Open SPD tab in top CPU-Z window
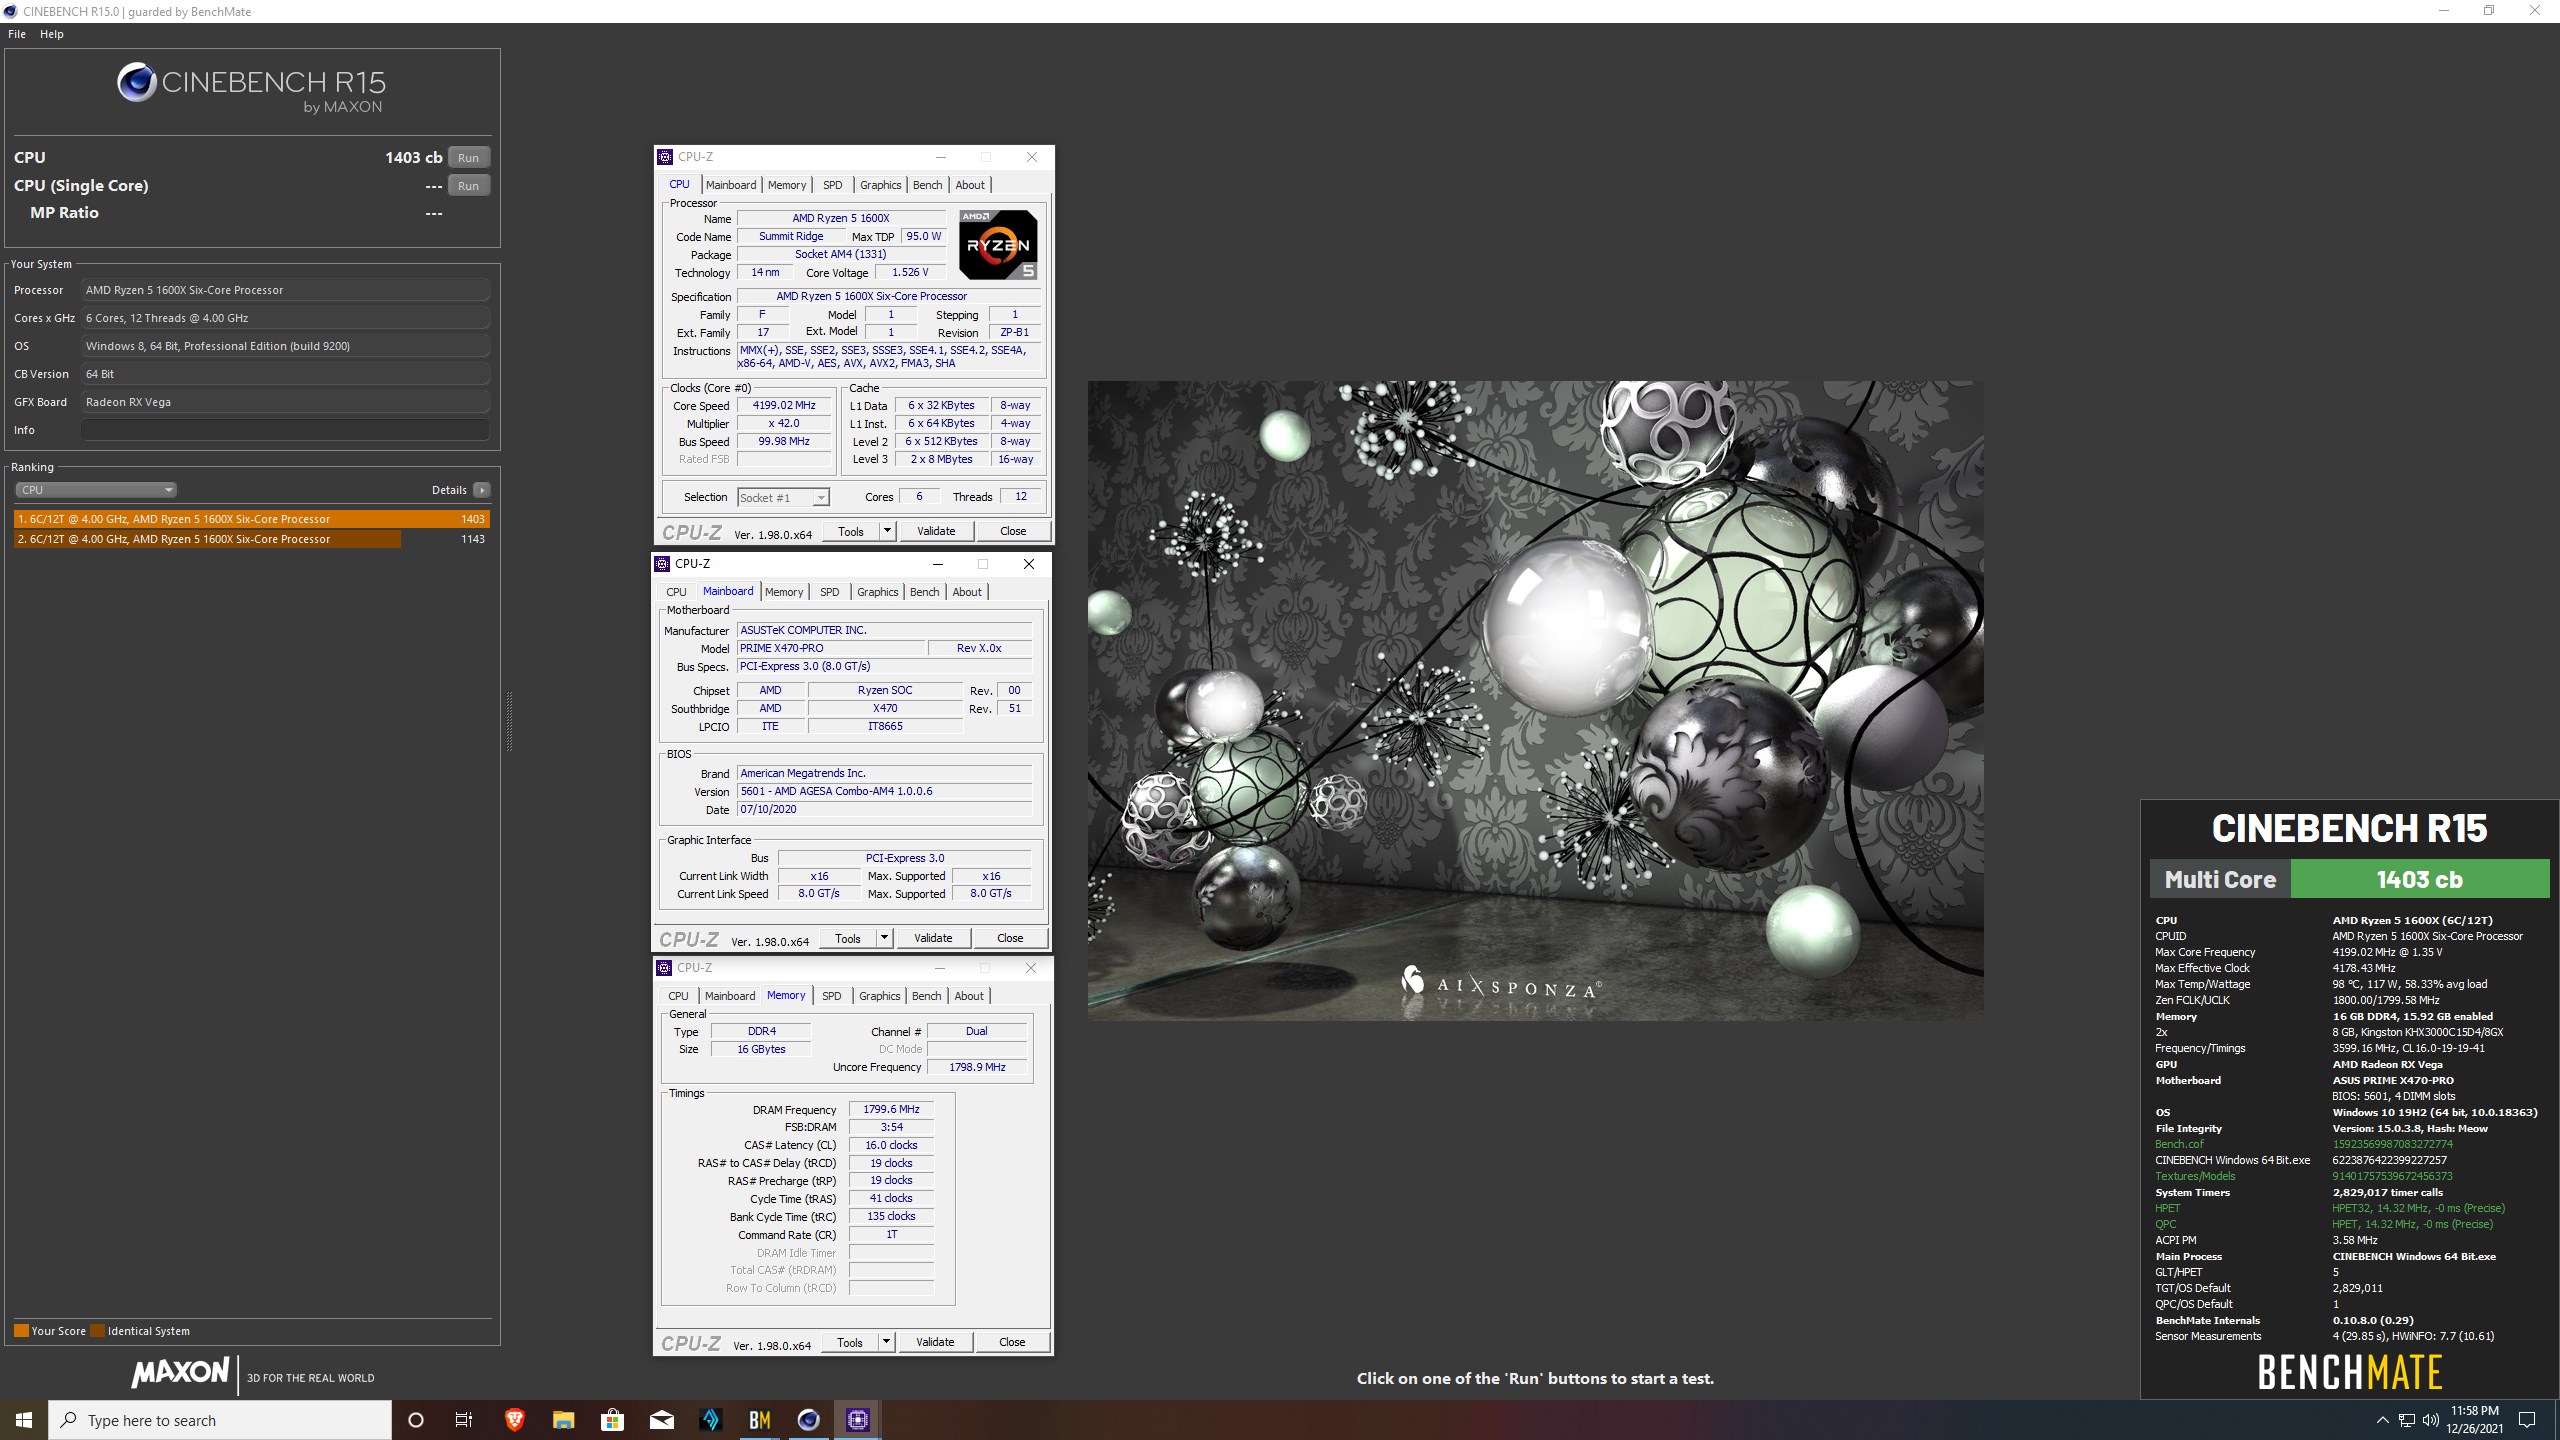Image resolution: width=2560 pixels, height=1440 pixels. pos(832,185)
